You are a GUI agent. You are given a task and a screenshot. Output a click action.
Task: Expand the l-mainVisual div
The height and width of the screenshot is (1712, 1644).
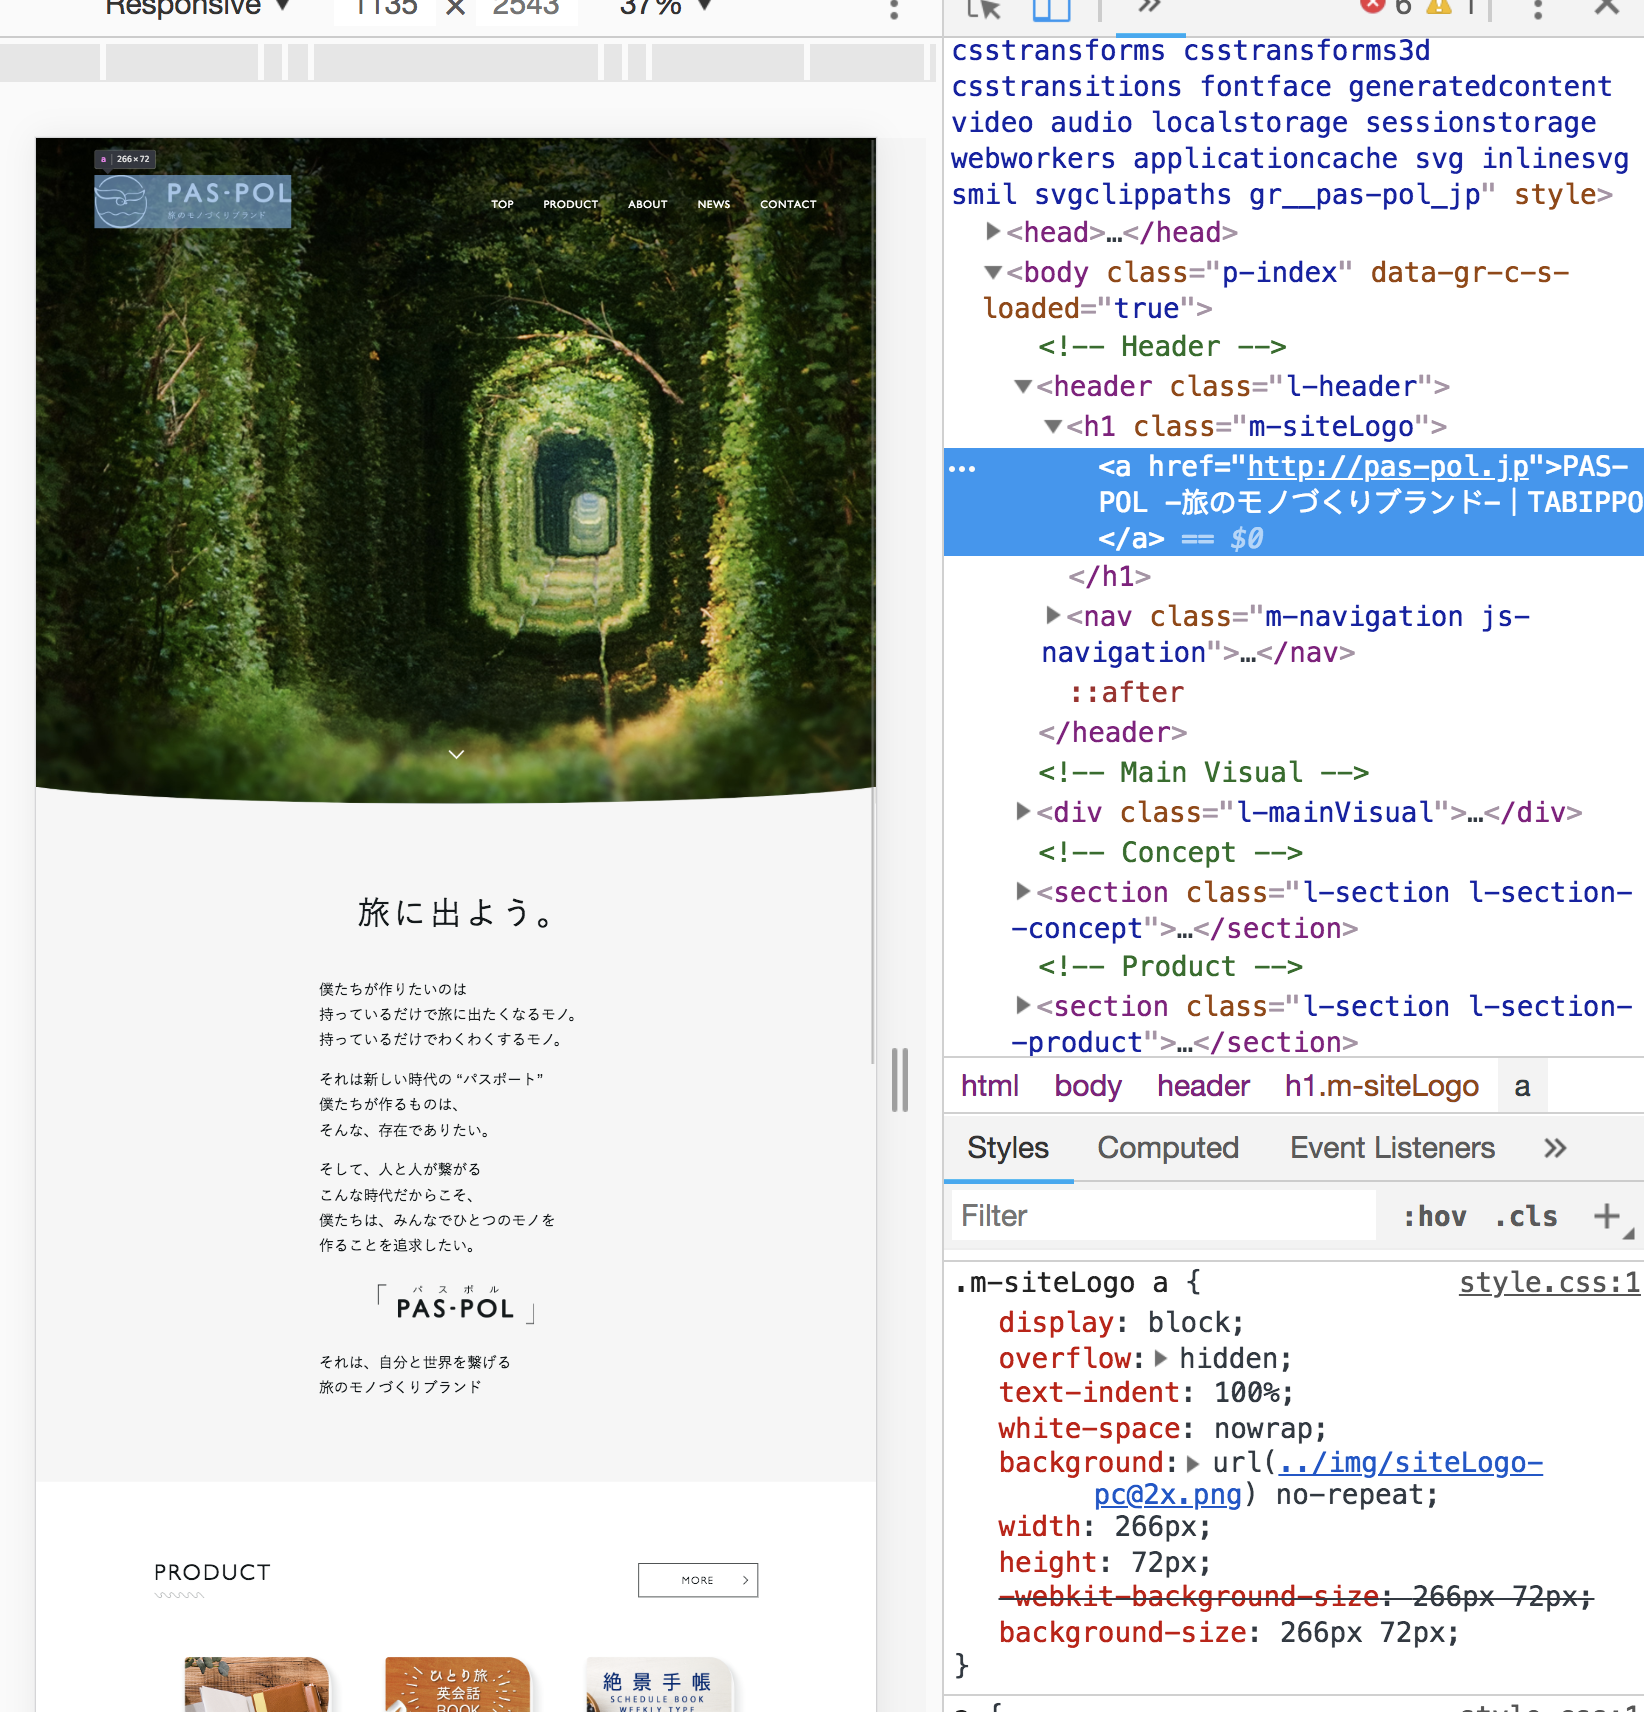coord(1022,812)
